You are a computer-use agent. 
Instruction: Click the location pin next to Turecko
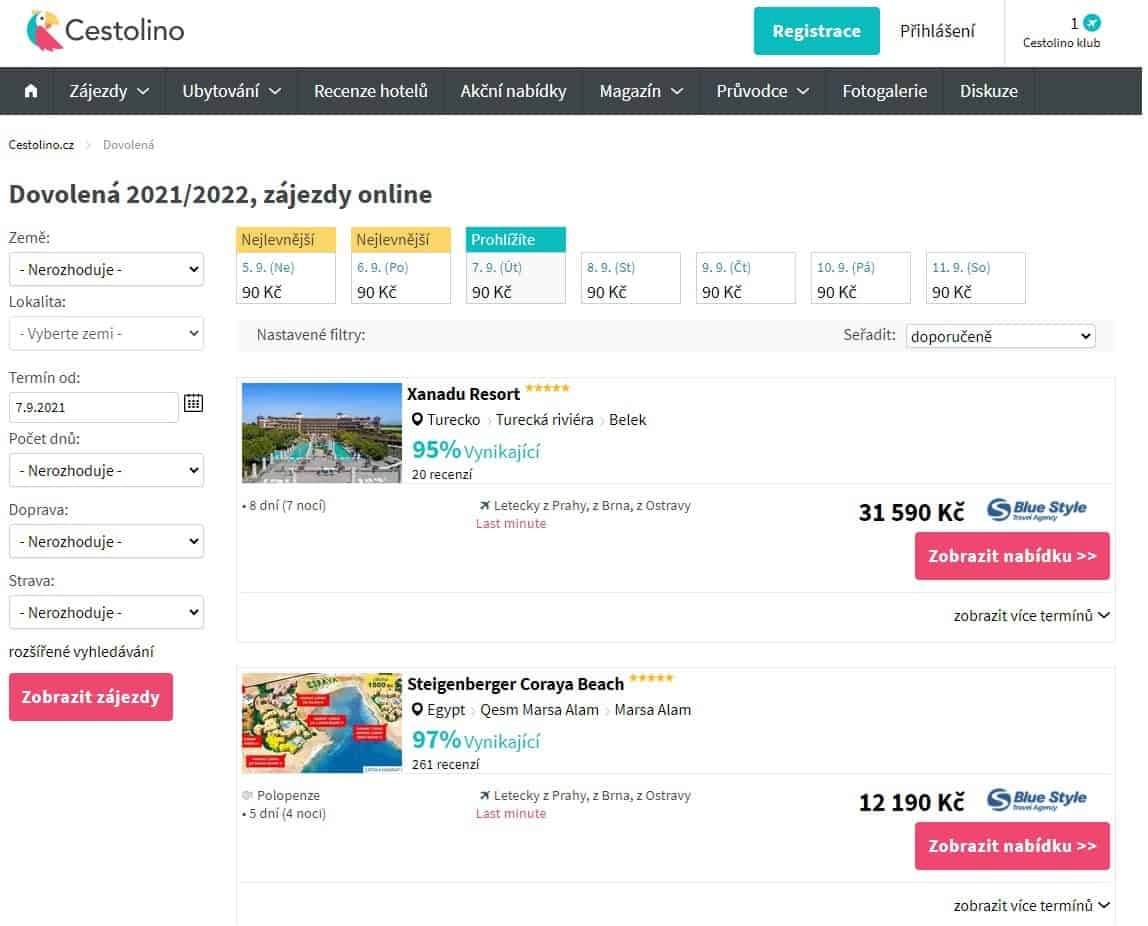417,420
